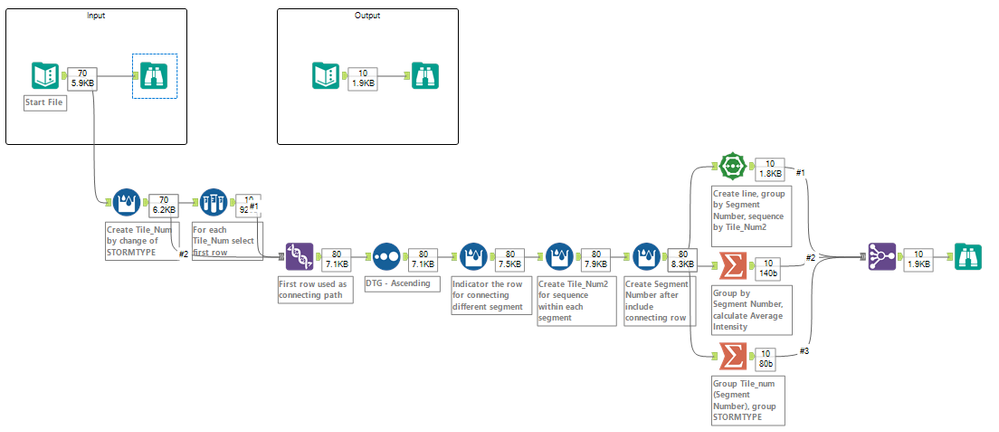This screenshot has width=999, height=432.
Task: Select Multi-Row Formula tool creating Segment Number
Action: pyautogui.click(x=647, y=256)
